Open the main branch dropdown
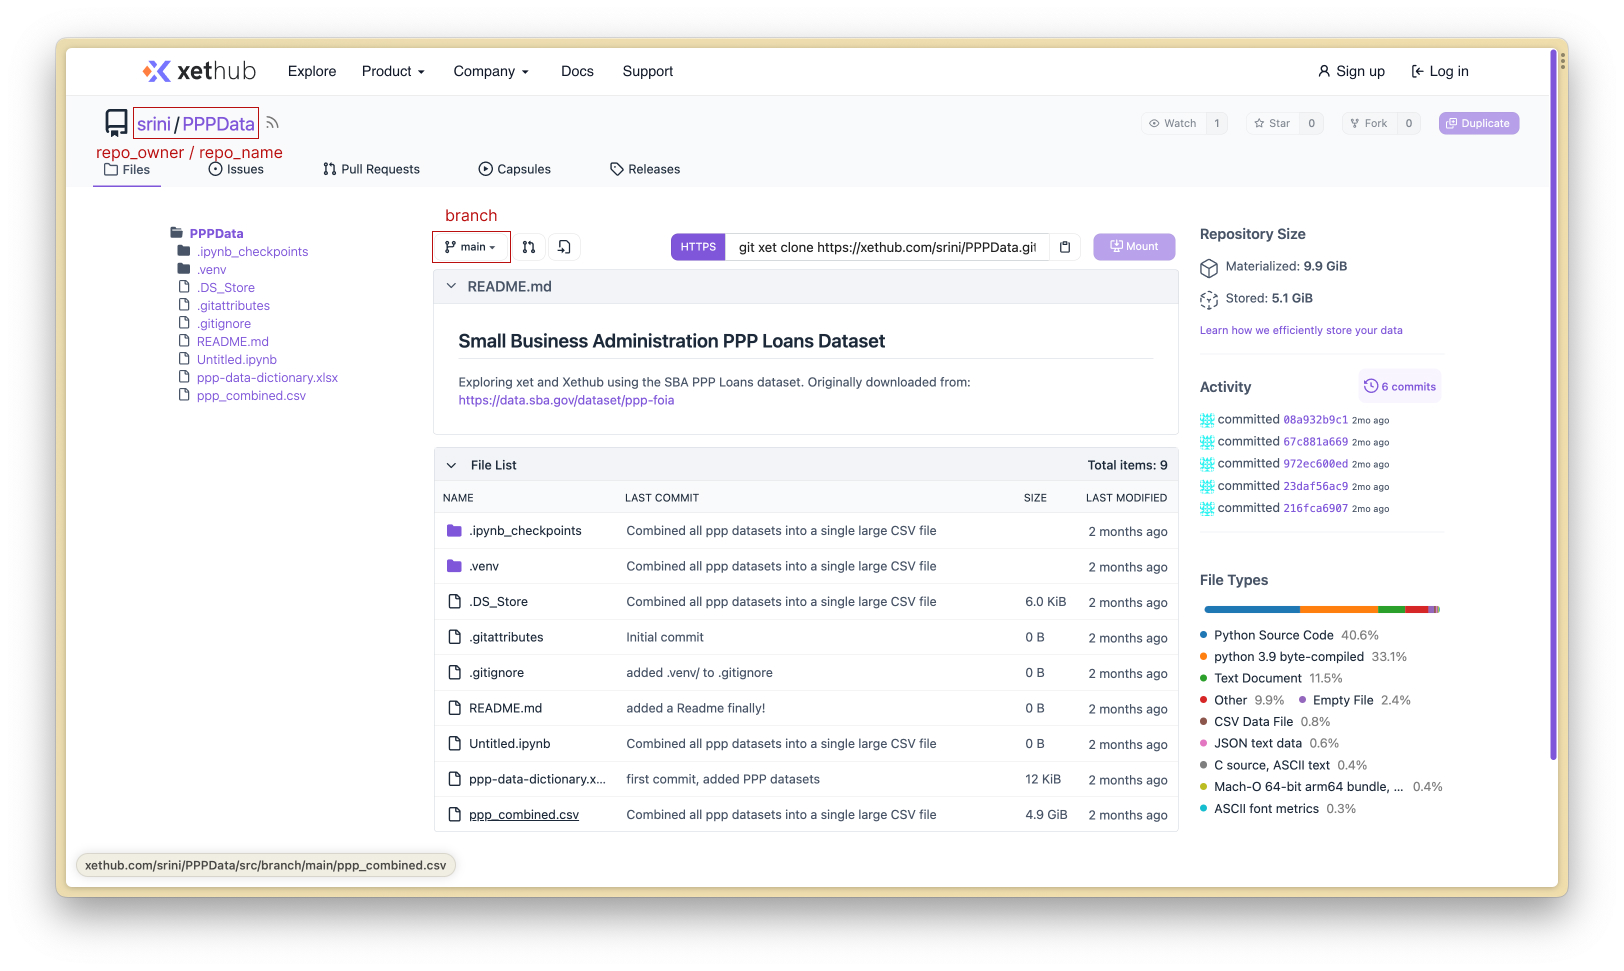 pos(471,247)
